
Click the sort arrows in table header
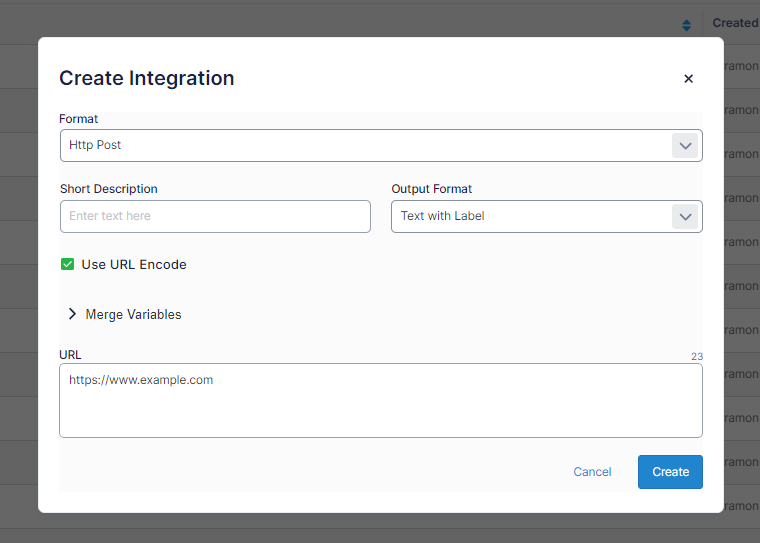[686, 25]
